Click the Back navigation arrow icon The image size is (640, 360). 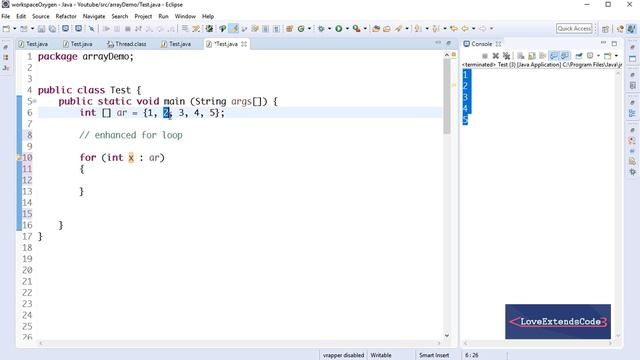click(465, 29)
